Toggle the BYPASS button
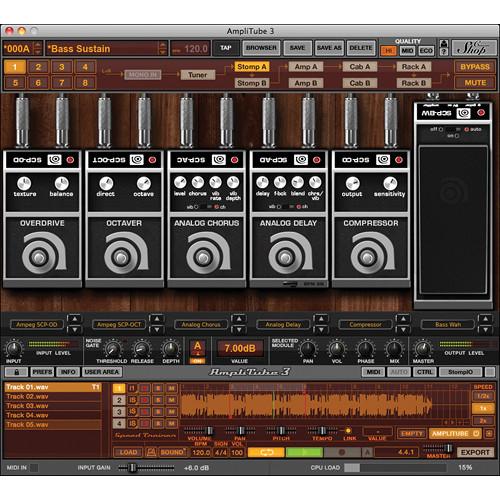500x500 pixels. 475,67
